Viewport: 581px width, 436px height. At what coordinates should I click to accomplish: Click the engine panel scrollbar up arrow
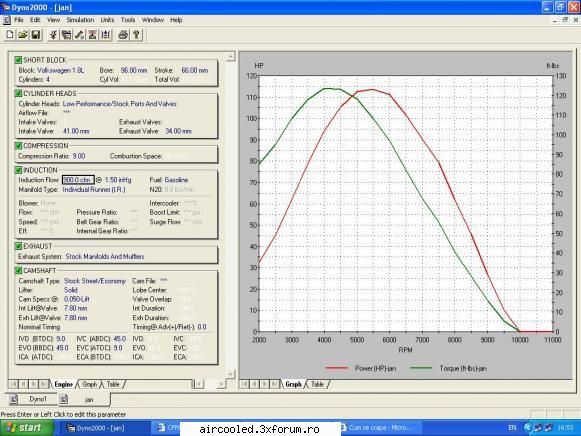tap(230, 56)
